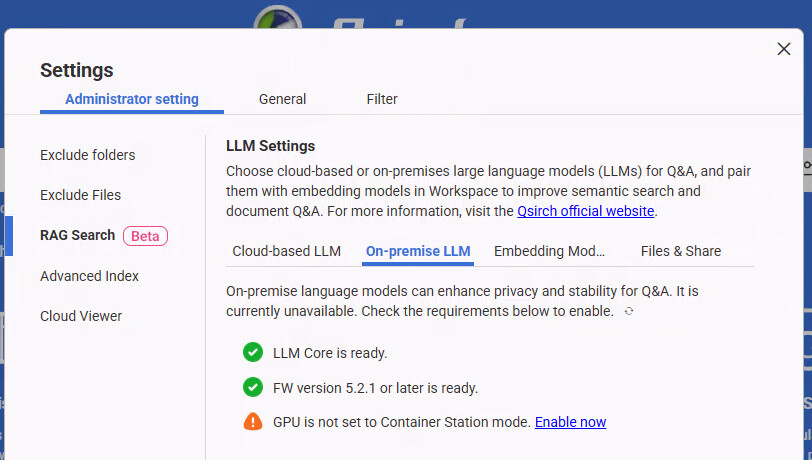The width and height of the screenshot is (812, 460).
Task: Go to Cloud Viewer settings
Action: [x=81, y=316]
